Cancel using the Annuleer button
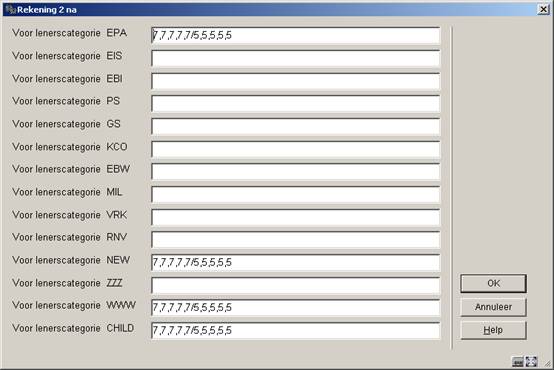Screen dimensions: 554x370 493,307
